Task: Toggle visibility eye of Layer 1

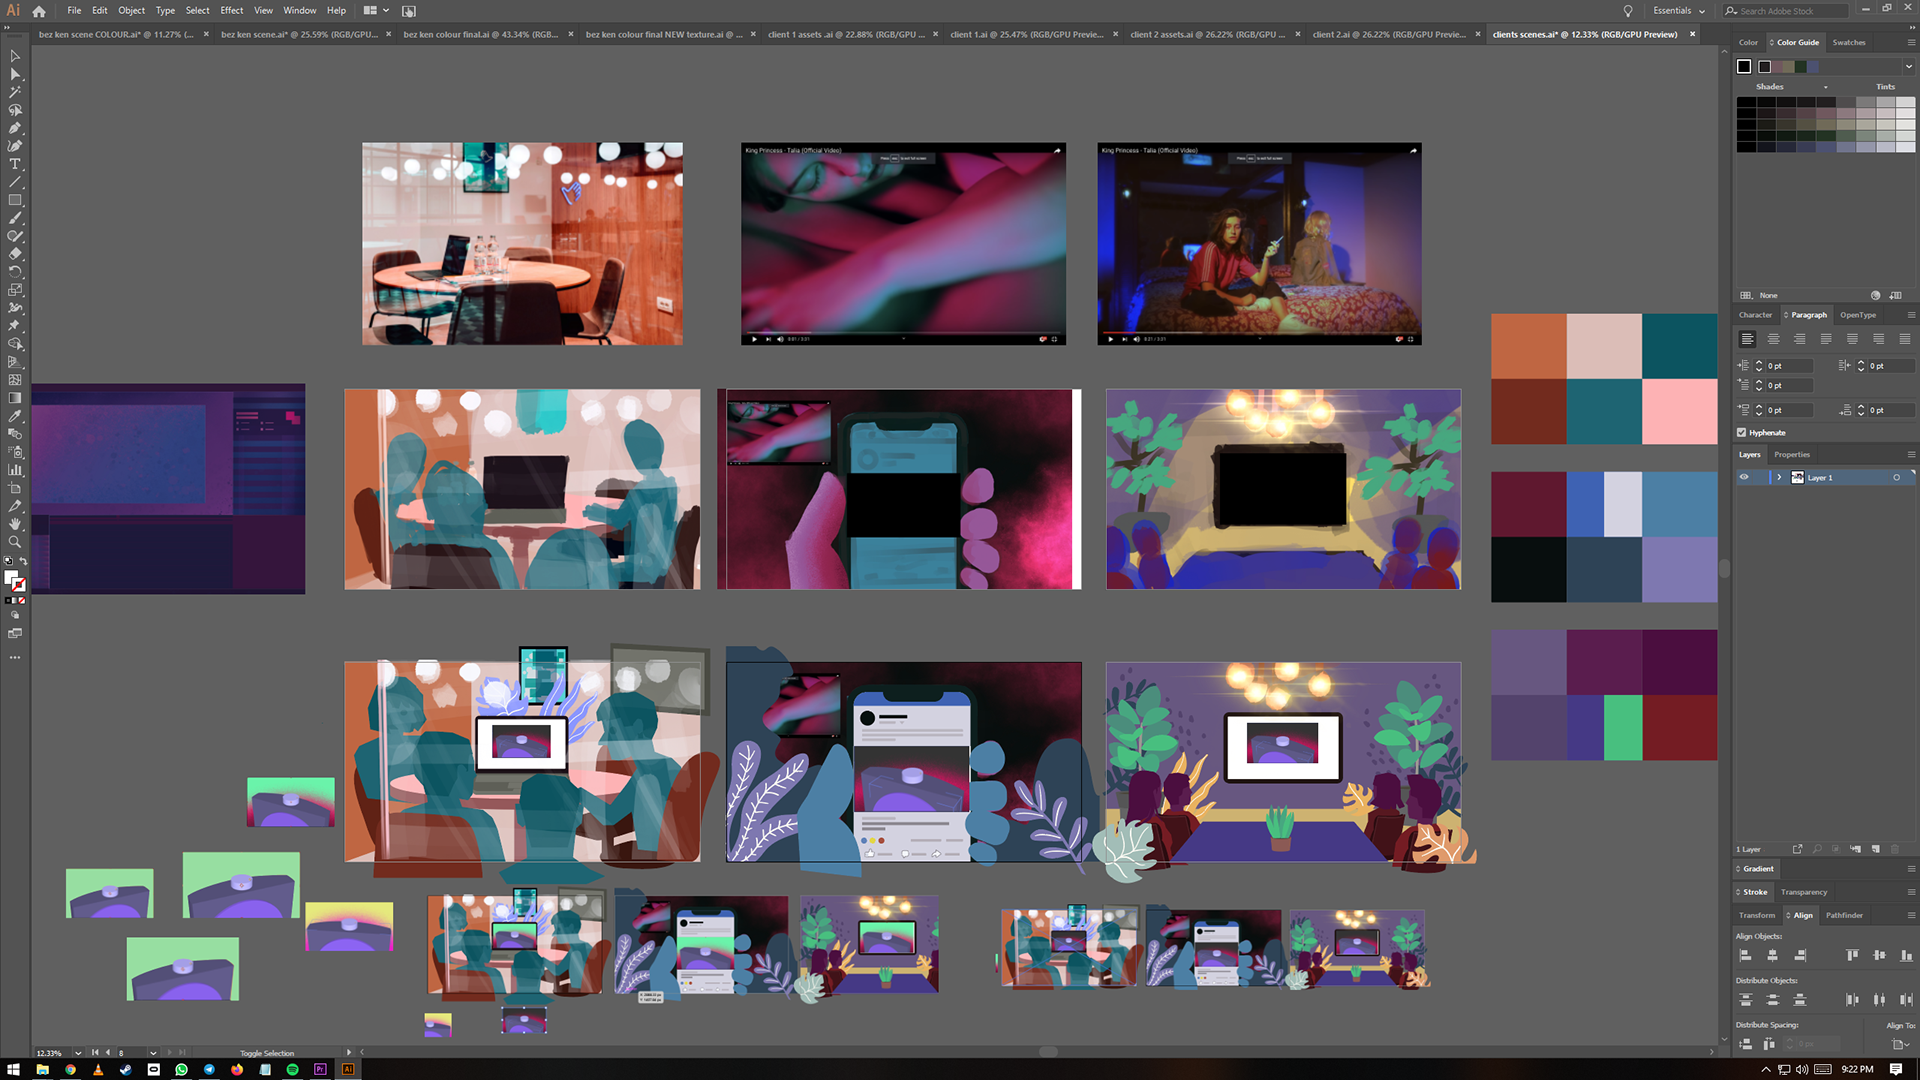Action: coord(1744,477)
